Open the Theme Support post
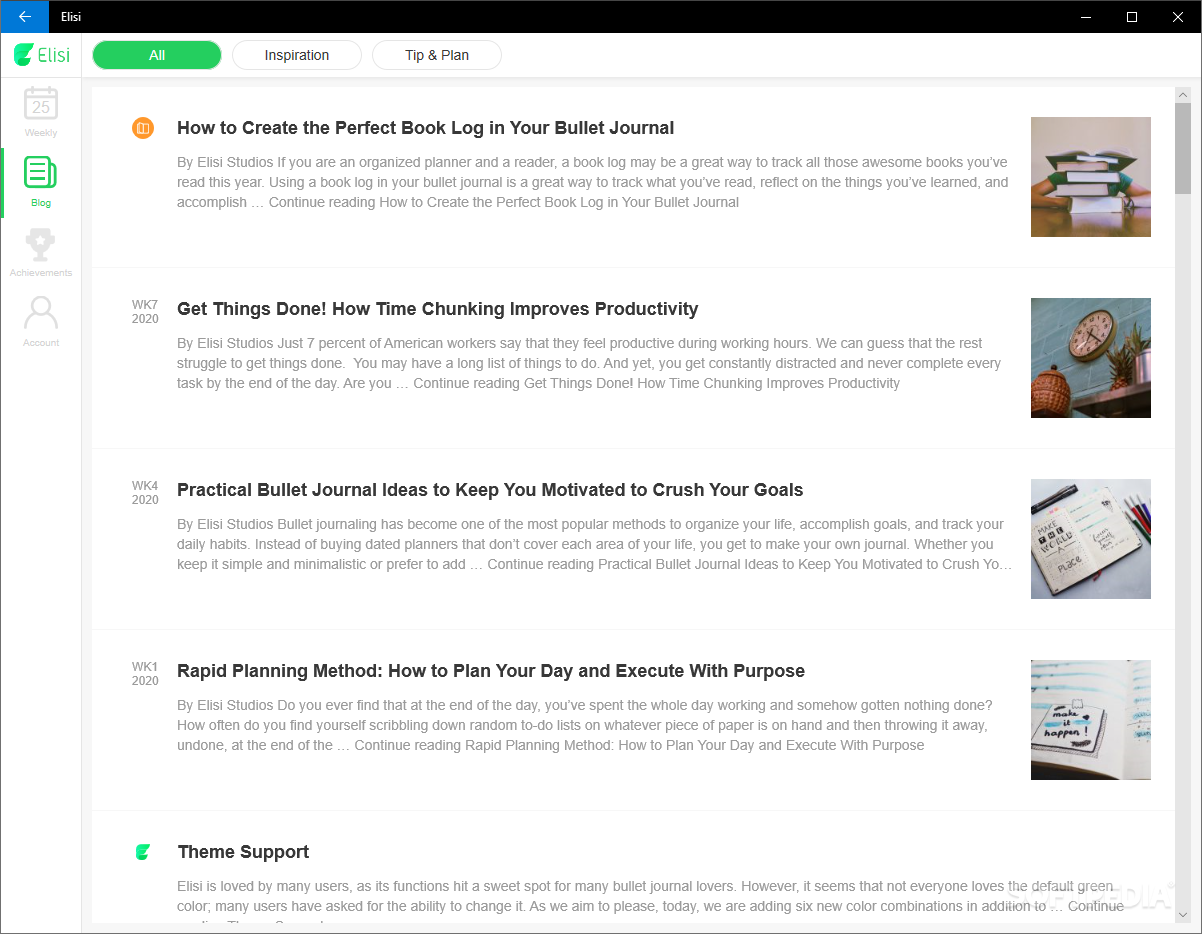 (x=243, y=852)
